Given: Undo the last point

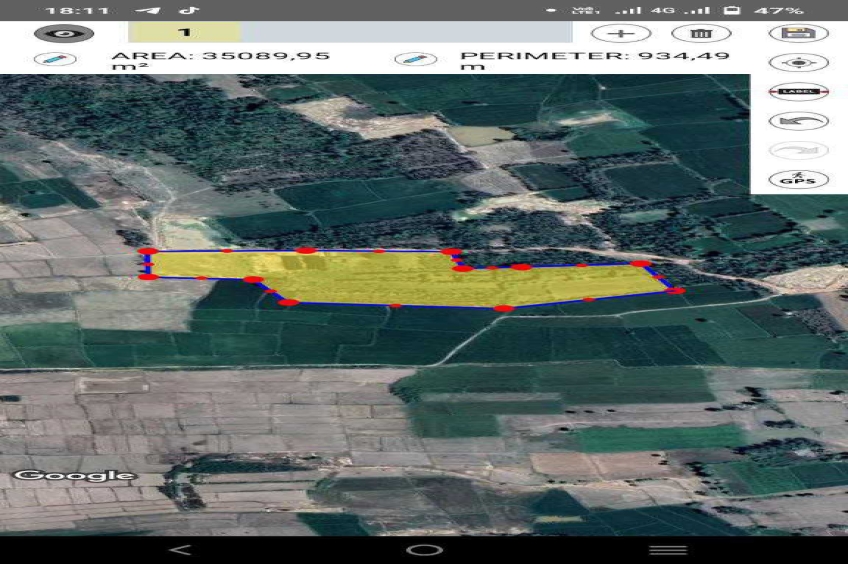Looking at the screenshot, I should point(798,121).
